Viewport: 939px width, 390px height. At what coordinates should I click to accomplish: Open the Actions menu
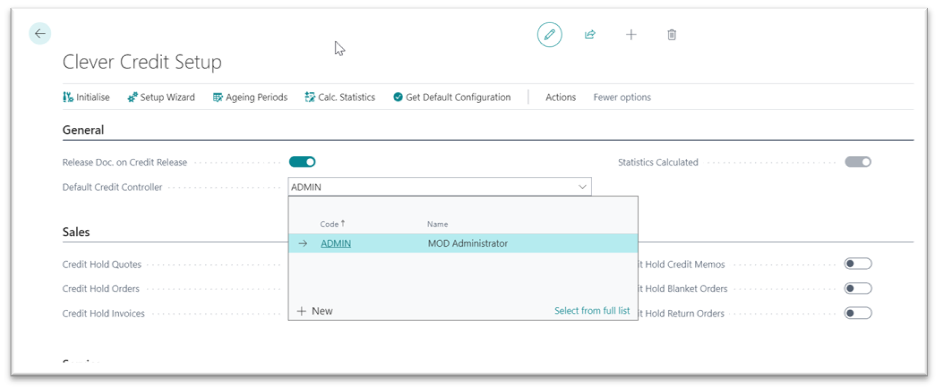point(561,97)
